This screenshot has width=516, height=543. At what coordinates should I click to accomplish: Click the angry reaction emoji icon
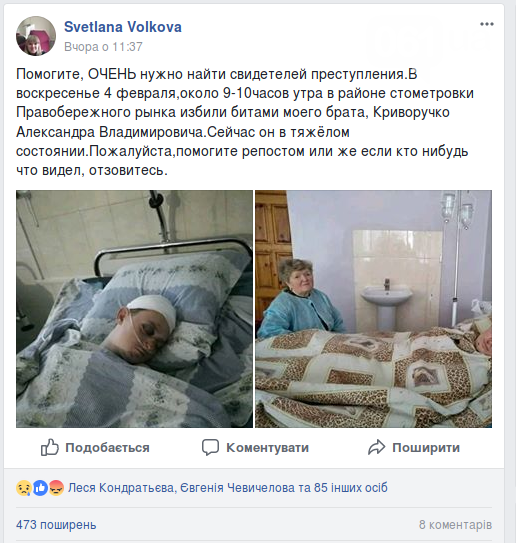[x=56, y=488]
